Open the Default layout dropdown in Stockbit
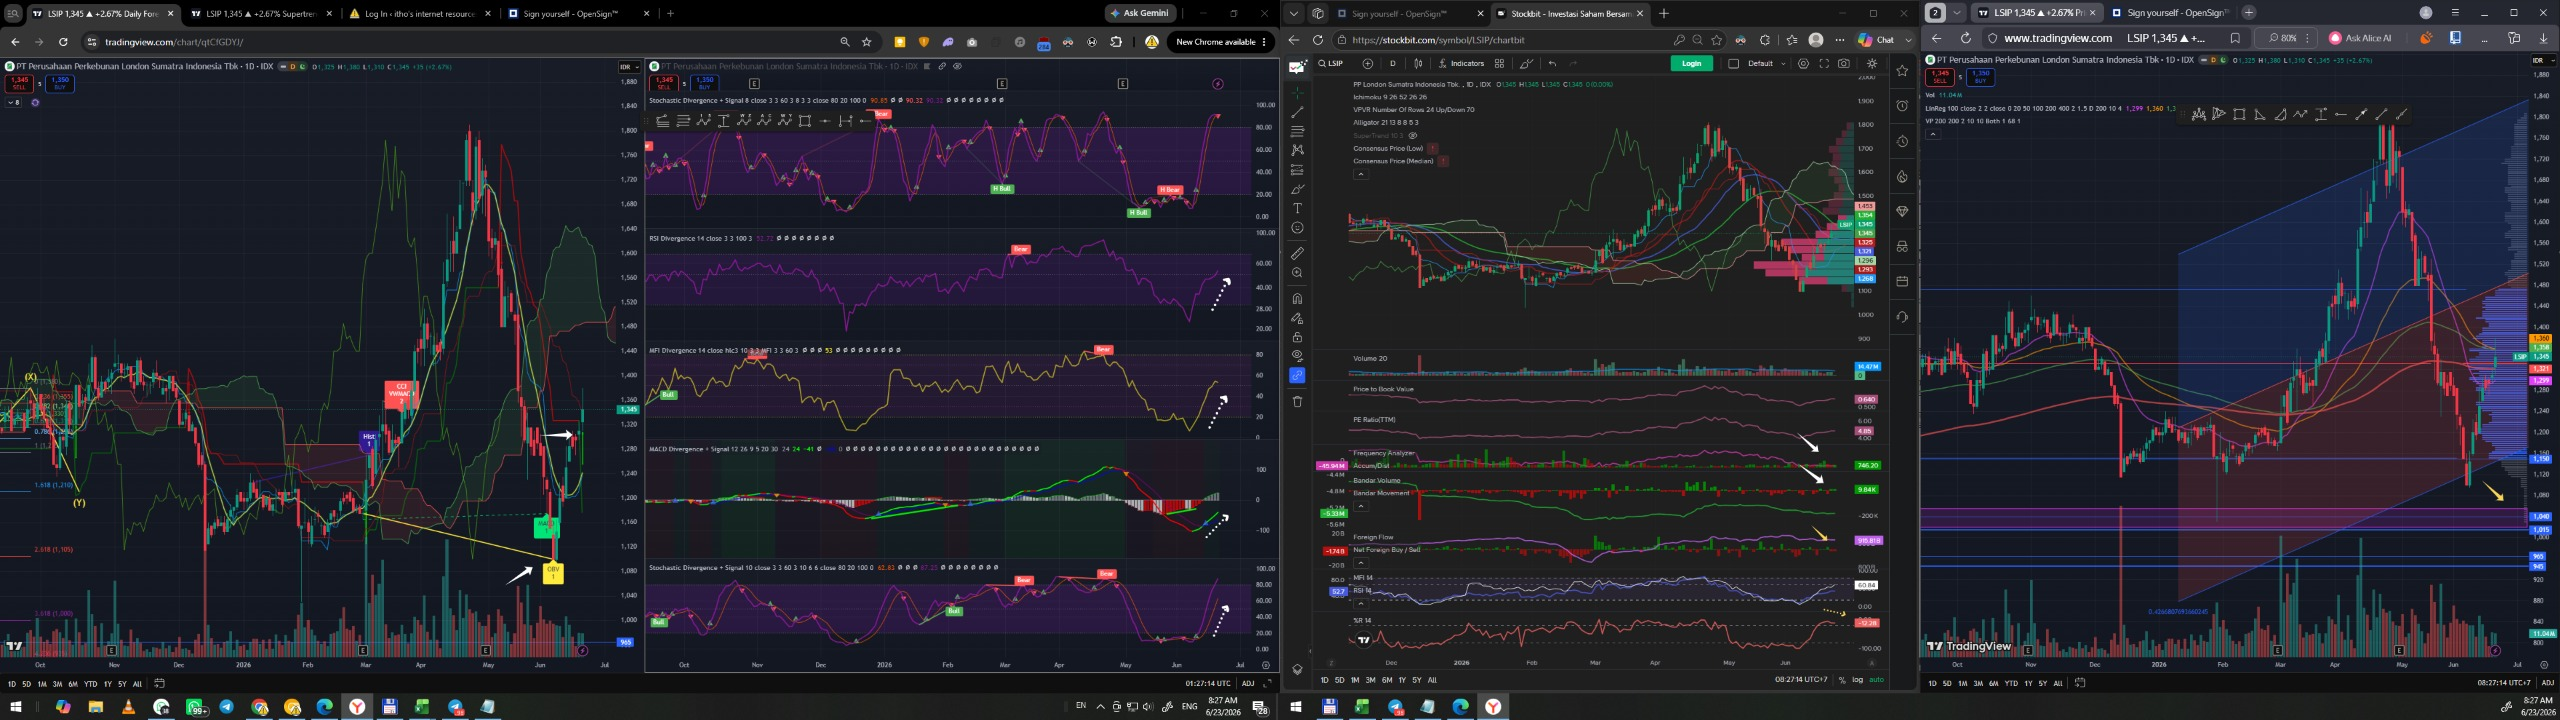Screen dimensions: 2560x720 1767,63
